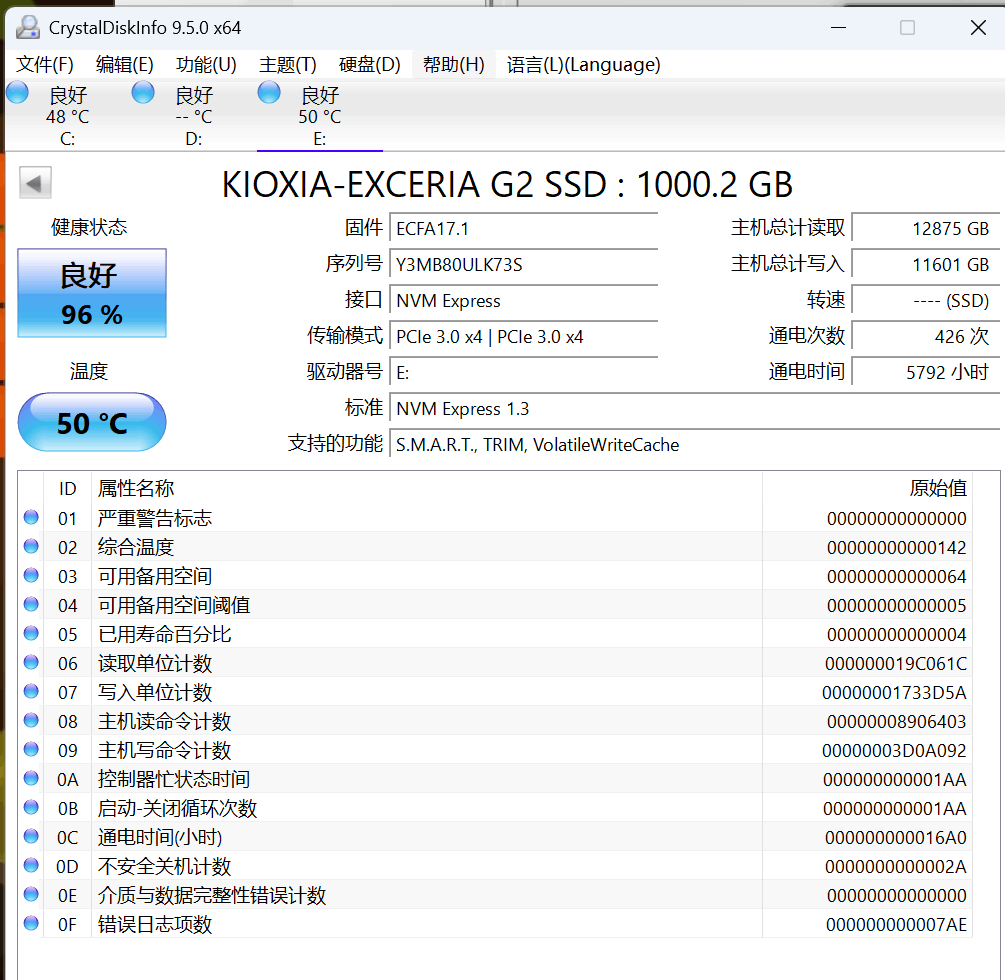Click status orb for attribute 07 写入单位计数

point(31,691)
